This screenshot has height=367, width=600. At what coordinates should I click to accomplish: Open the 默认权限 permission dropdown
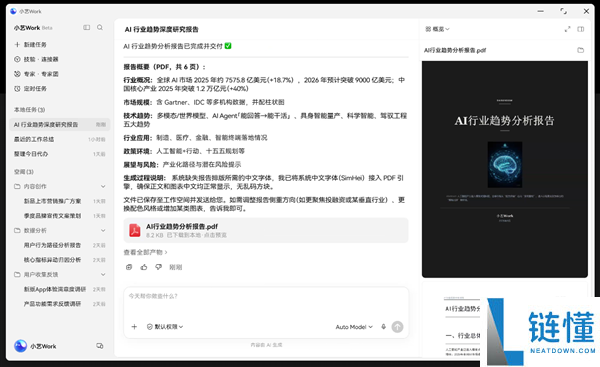point(165,327)
